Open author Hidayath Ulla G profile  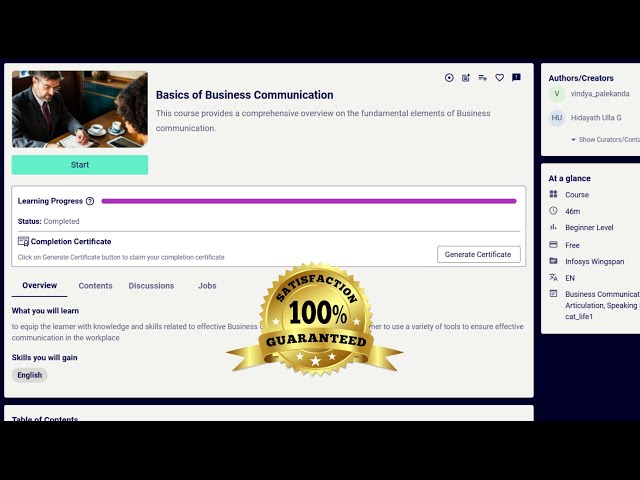pyautogui.click(x=596, y=118)
